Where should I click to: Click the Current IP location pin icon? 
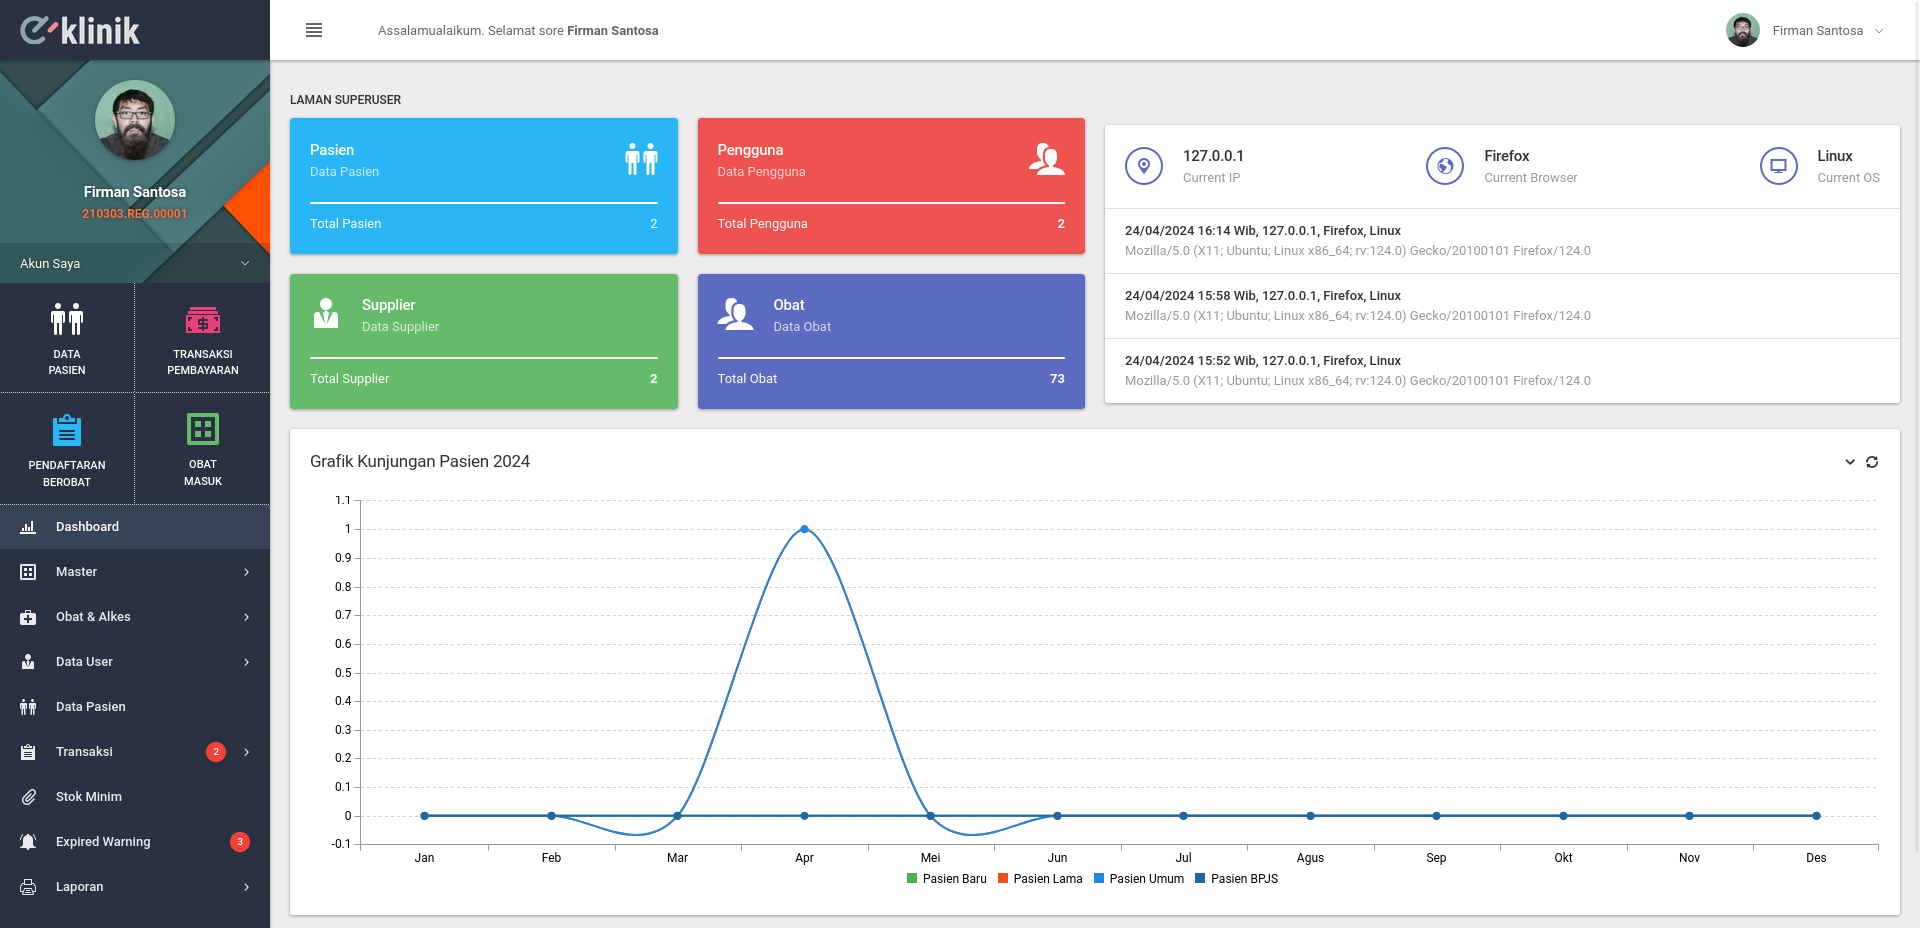tap(1144, 166)
